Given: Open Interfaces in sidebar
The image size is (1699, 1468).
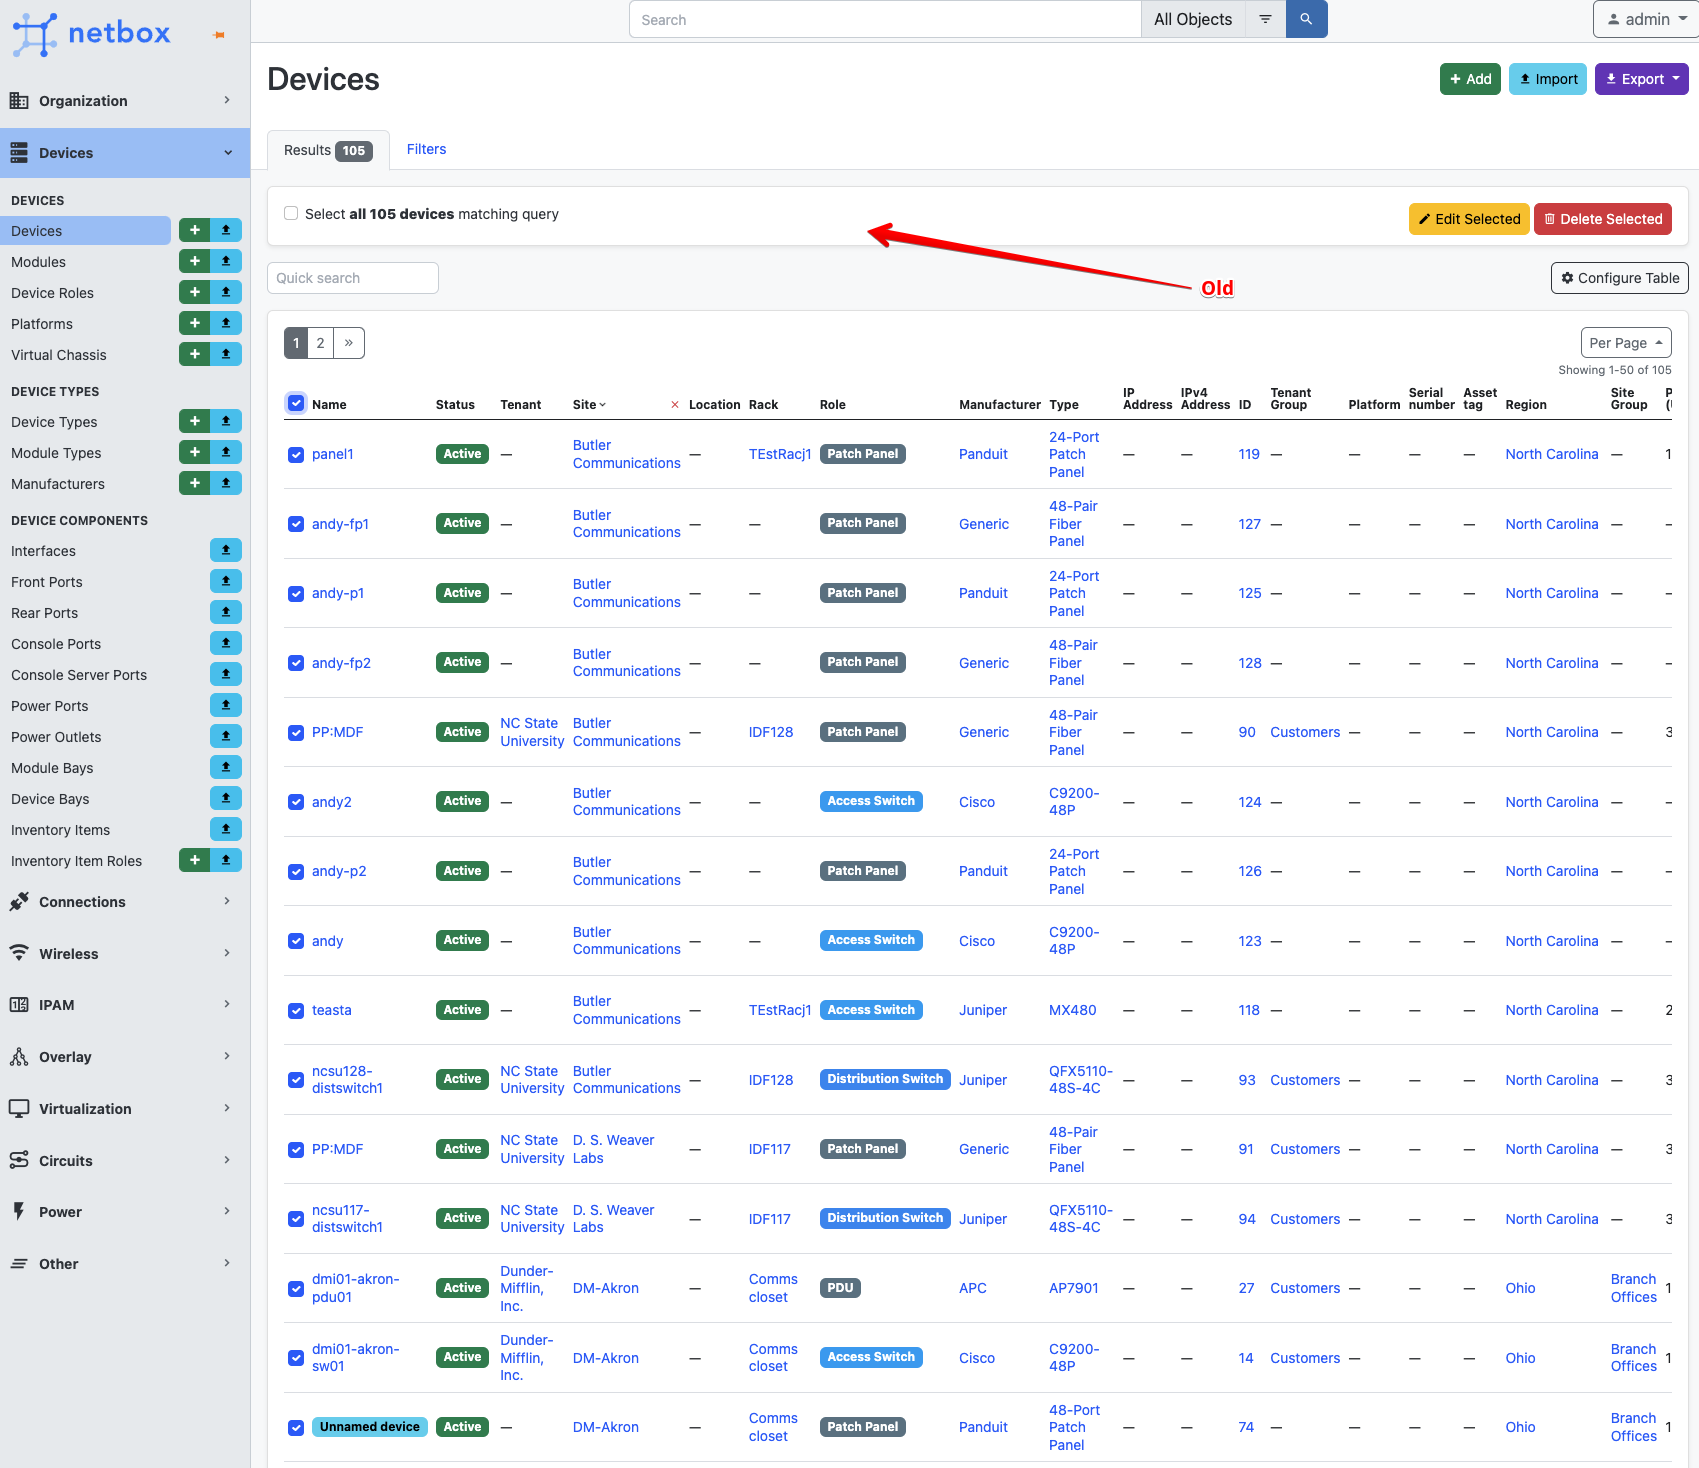Looking at the screenshot, I should [43, 551].
